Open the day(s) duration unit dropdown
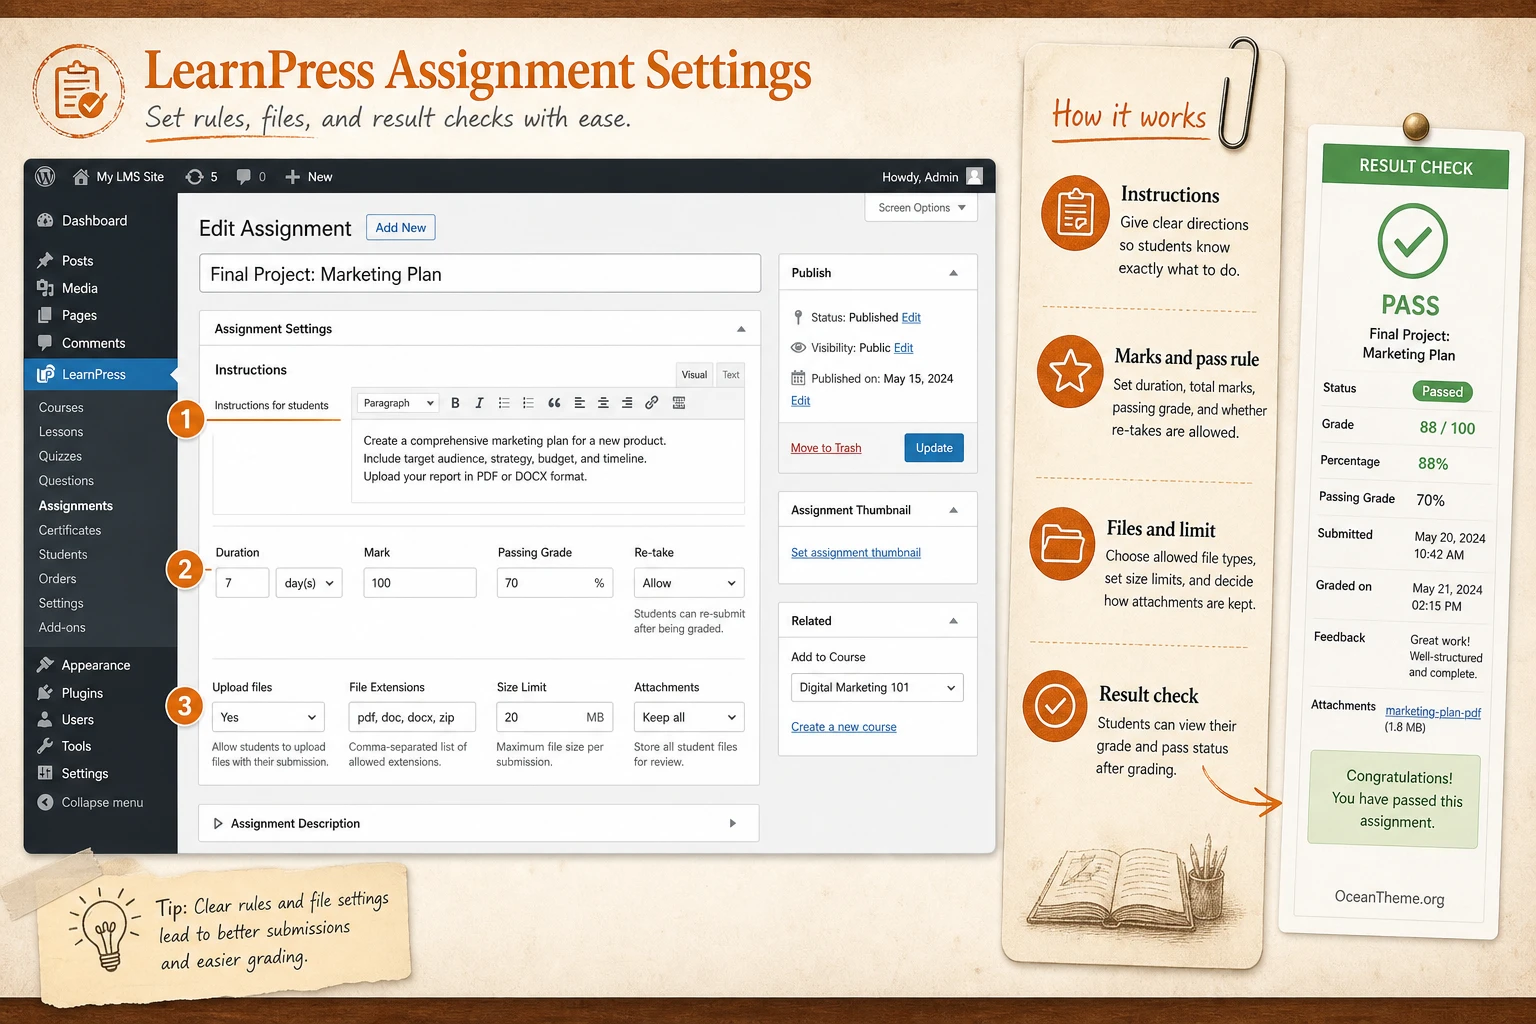The height and width of the screenshot is (1024, 1536). point(309,583)
